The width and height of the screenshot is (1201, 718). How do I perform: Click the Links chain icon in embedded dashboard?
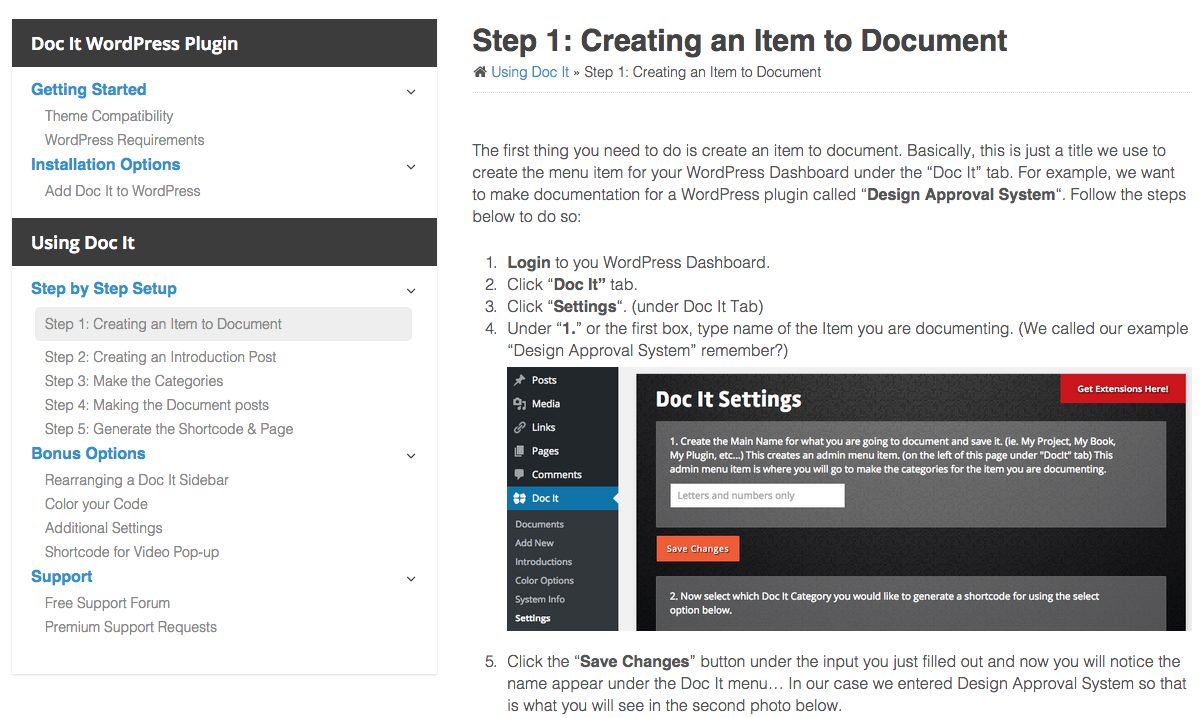click(x=519, y=427)
